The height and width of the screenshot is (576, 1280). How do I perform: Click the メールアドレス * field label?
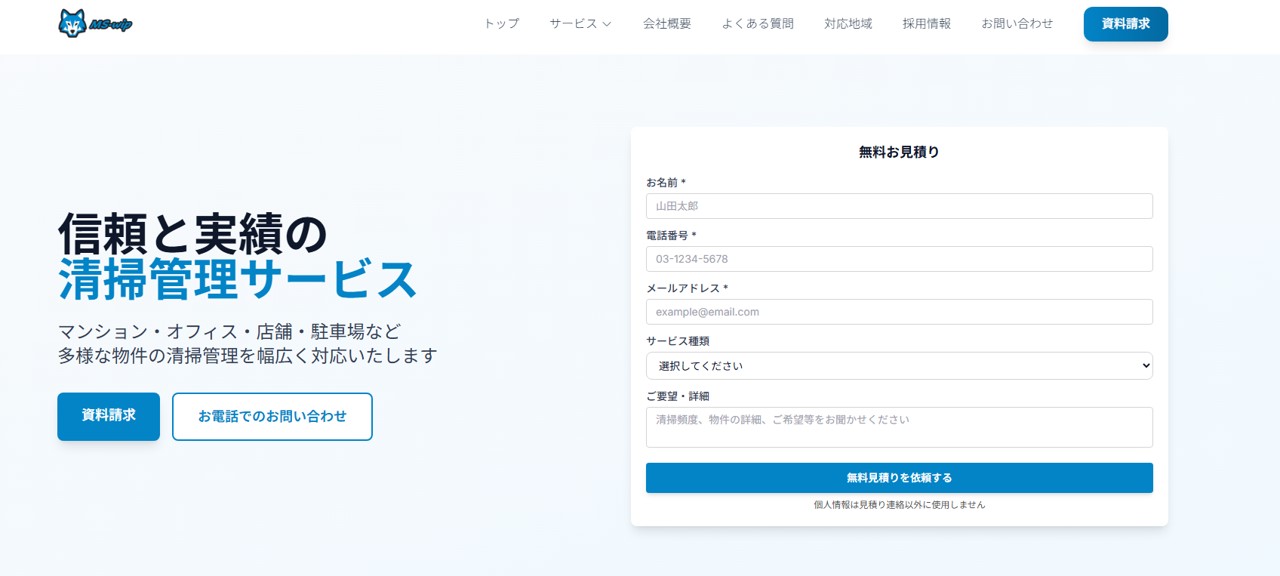(x=687, y=288)
